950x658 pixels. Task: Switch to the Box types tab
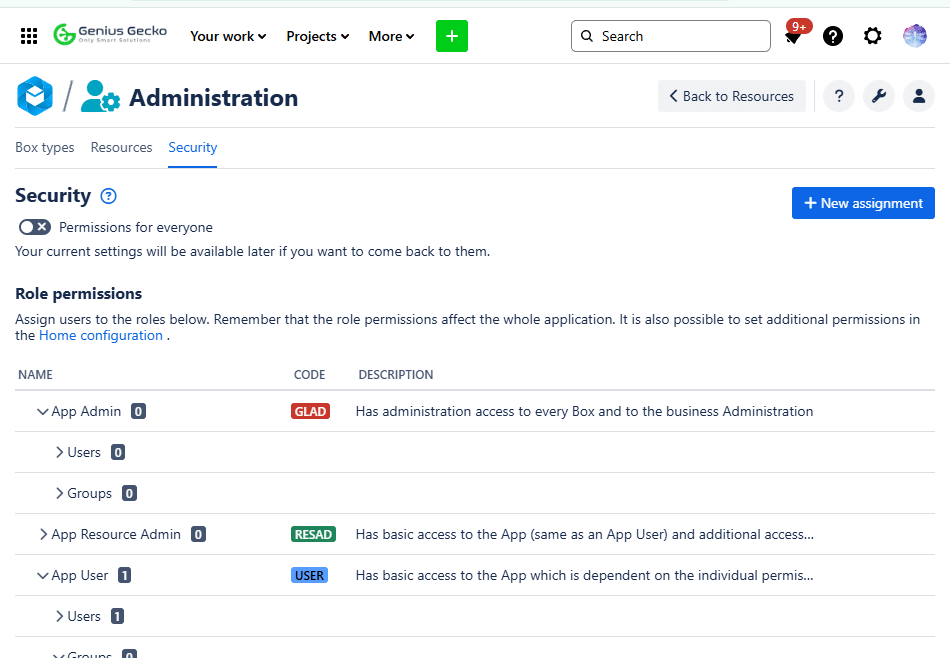click(45, 147)
